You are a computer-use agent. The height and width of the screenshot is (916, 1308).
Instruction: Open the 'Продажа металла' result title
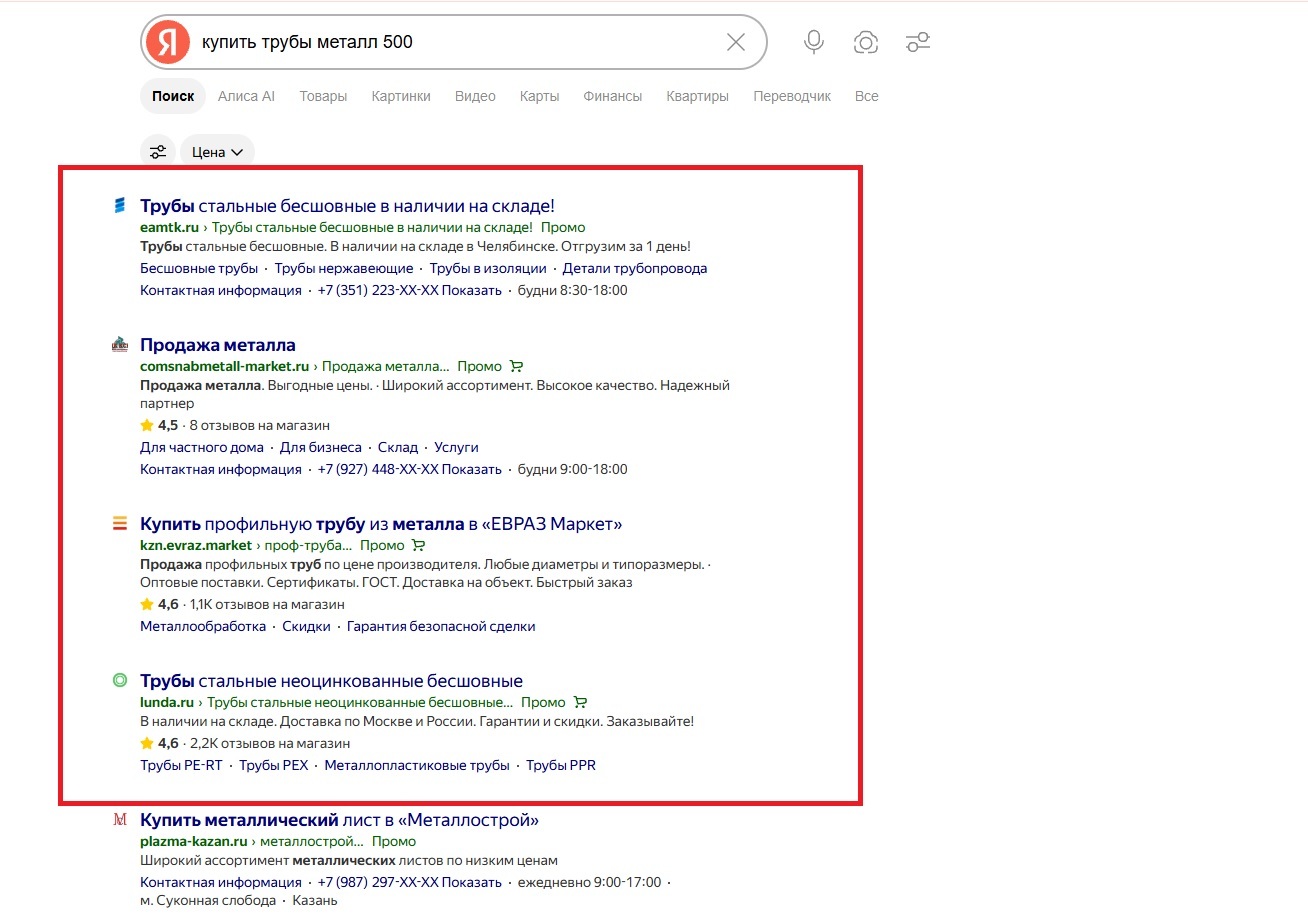tap(218, 345)
